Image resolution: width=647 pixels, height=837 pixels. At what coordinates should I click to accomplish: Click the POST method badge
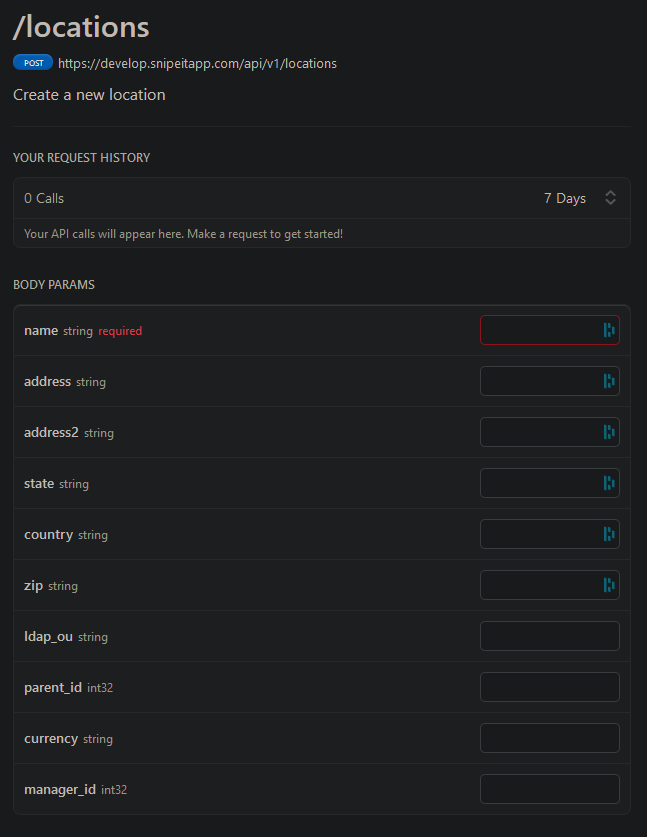click(31, 62)
